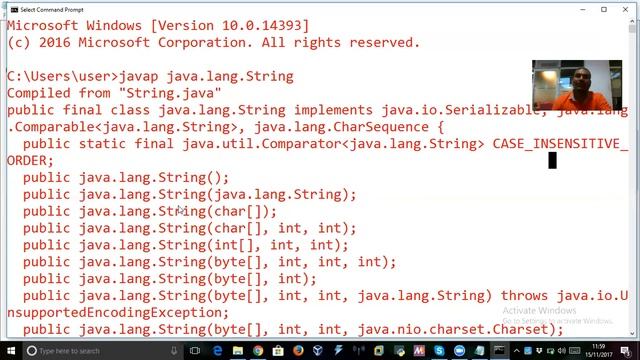Open the yellow-green VMware icon in the taskbar
Screen dimensions: 640x360
click(378, 351)
